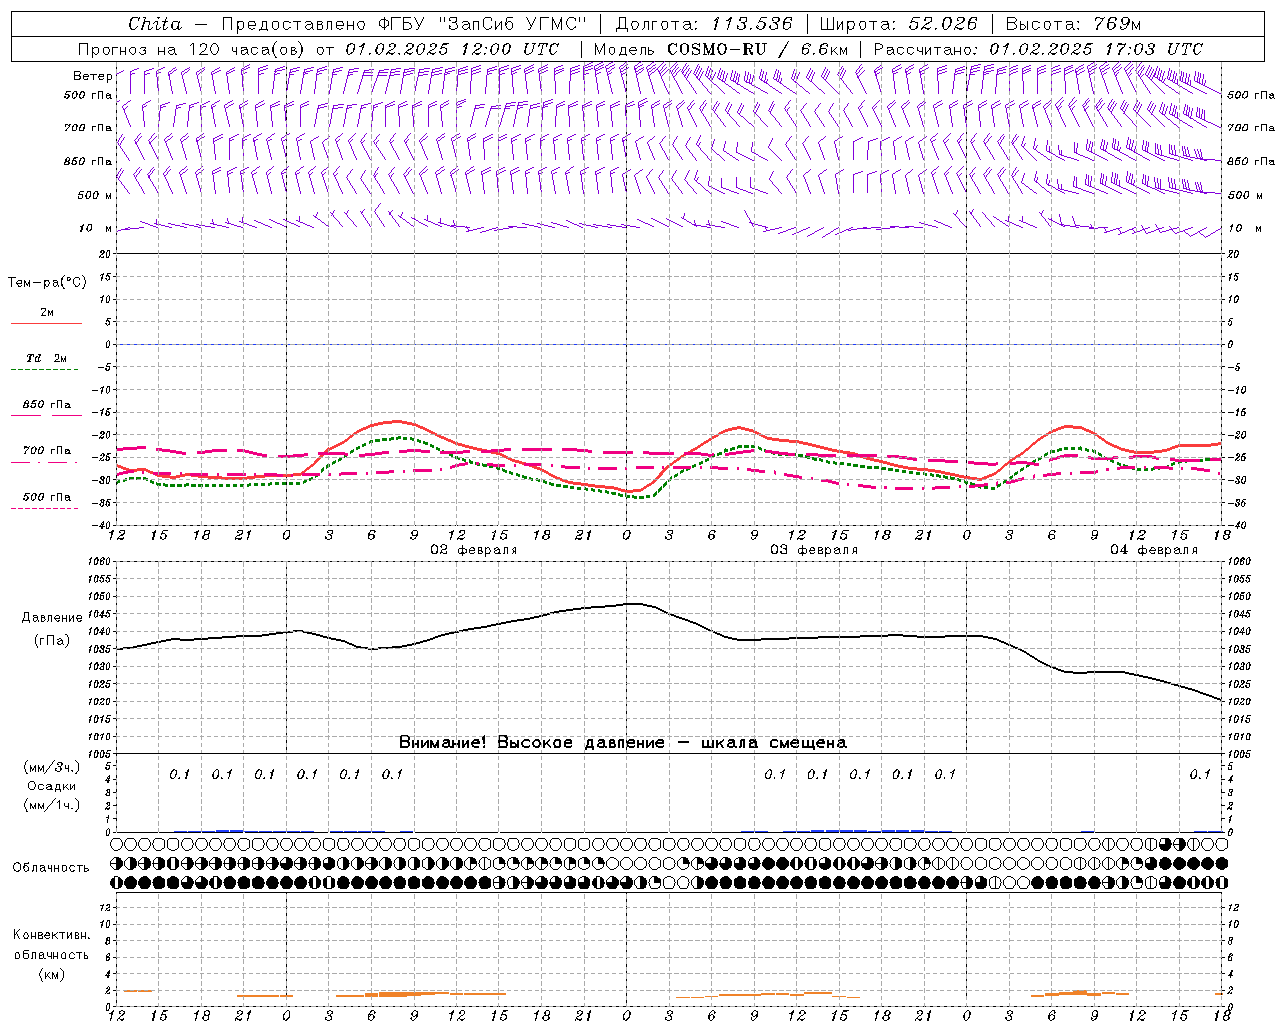The width and height of the screenshot is (1280, 1024).
Task: Click the pink dashed 500 гПа temperature legend line
Action: click(x=46, y=508)
